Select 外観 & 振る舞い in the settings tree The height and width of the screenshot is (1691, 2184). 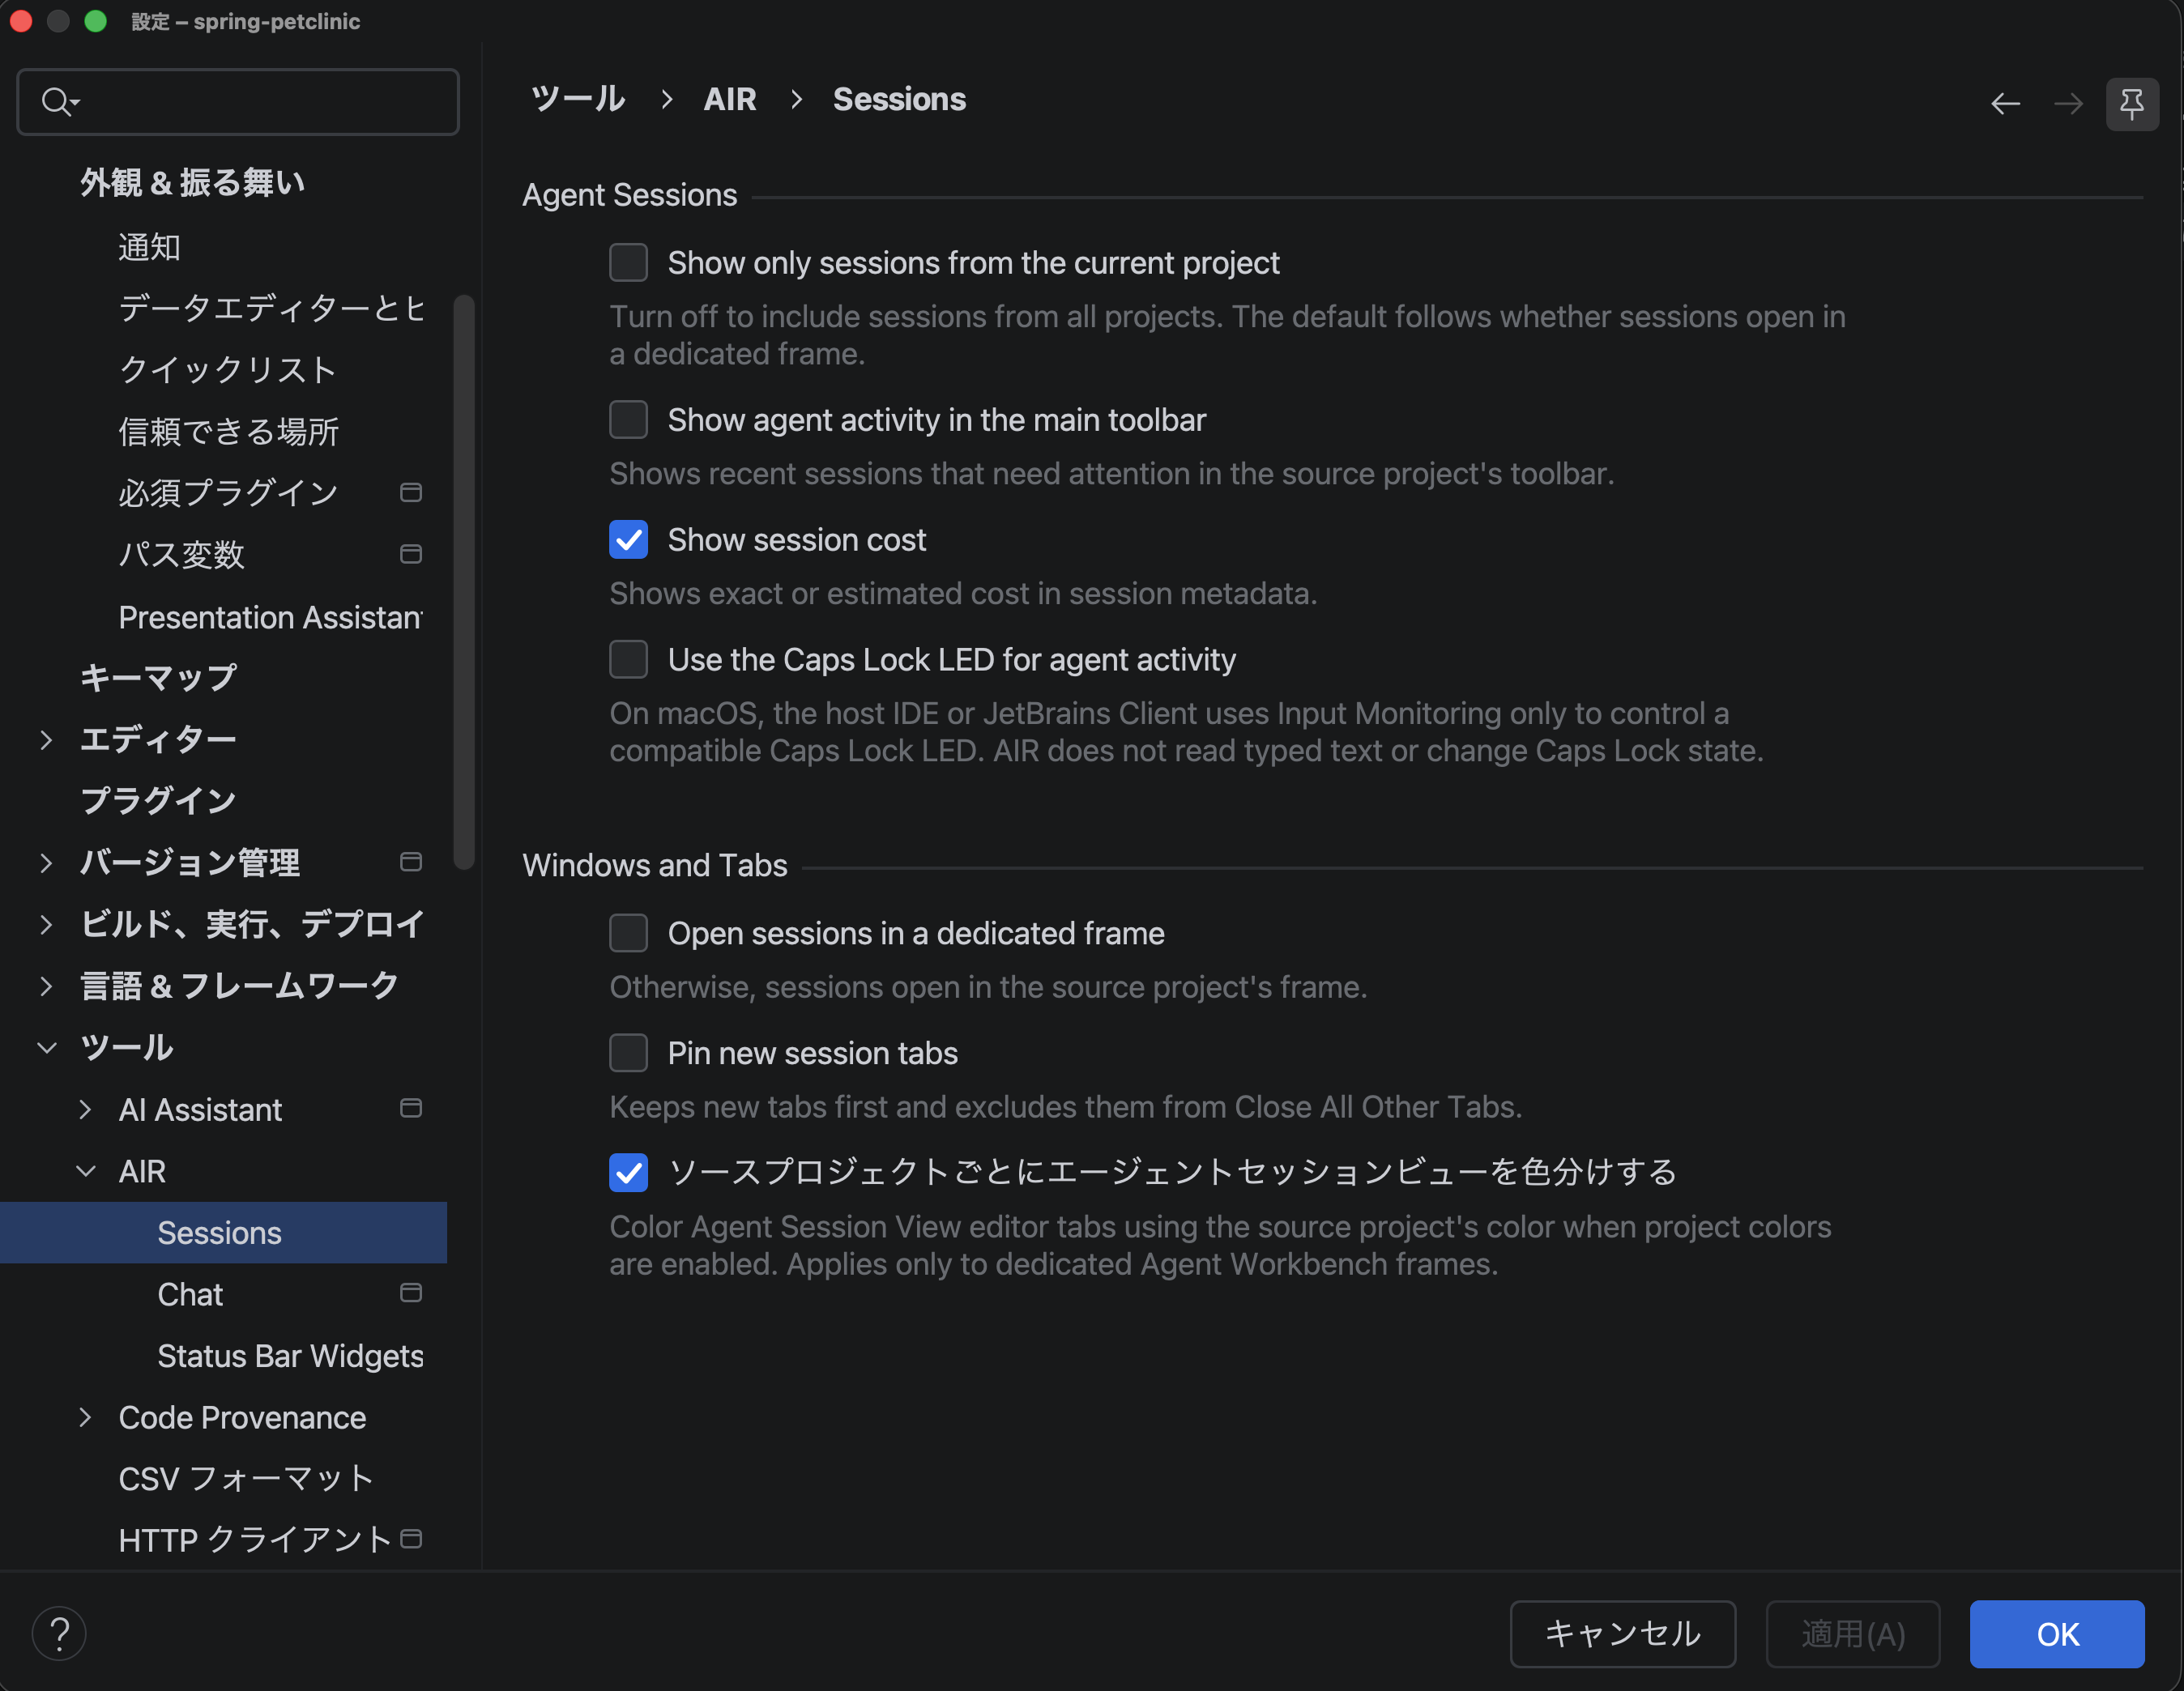tap(192, 183)
